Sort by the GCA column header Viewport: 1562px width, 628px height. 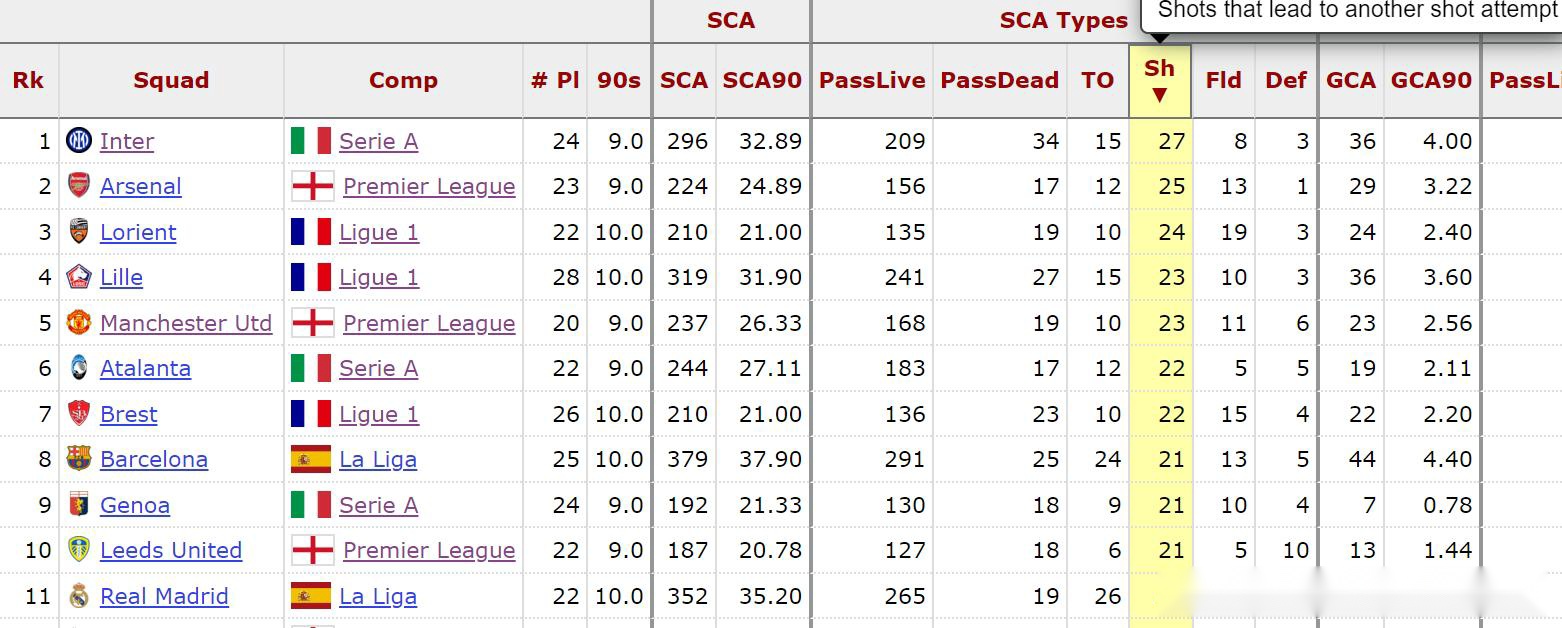tap(1351, 81)
